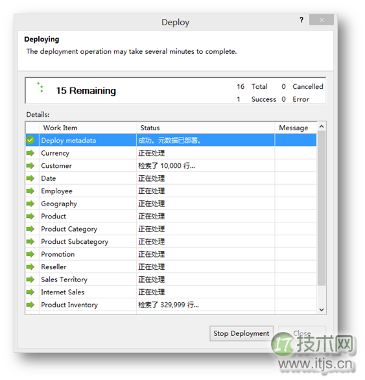The width and height of the screenshot is (365, 380).
Task: Select the Customer work item
Action: [171, 166]
